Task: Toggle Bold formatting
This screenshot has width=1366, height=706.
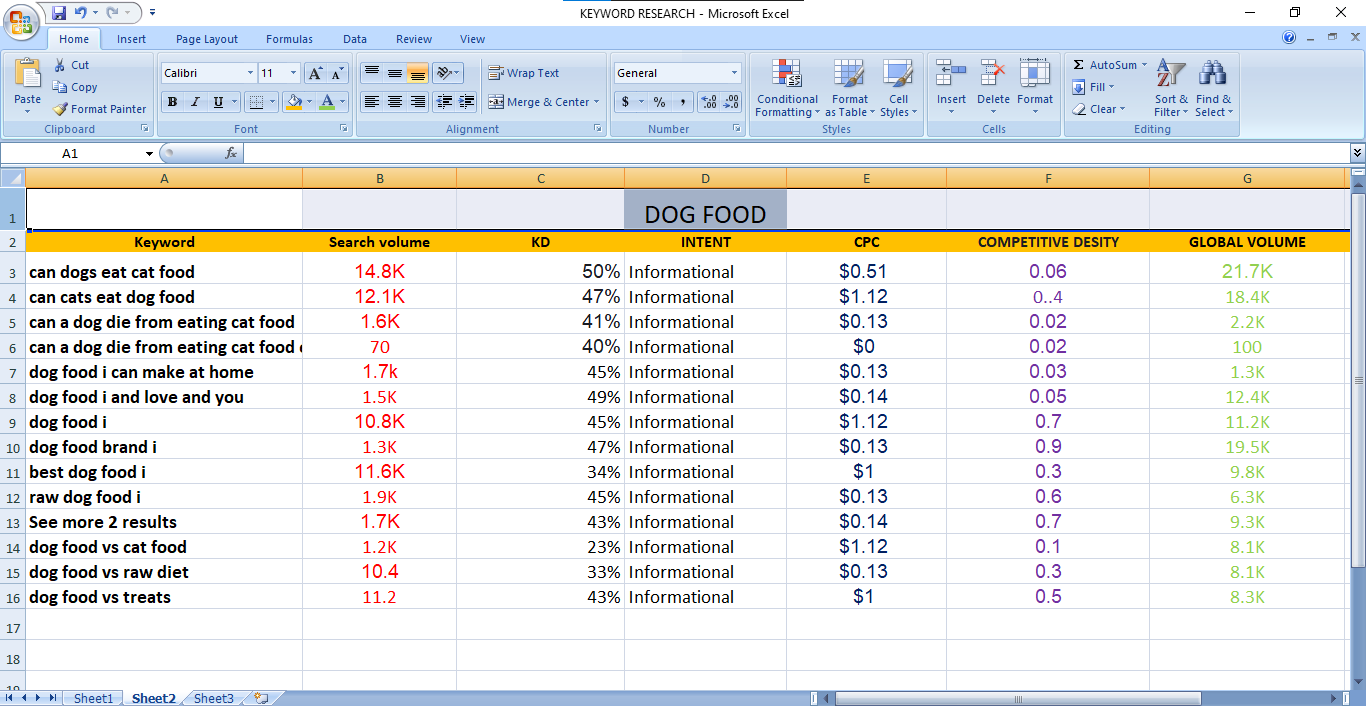Action: coord(172,102)
